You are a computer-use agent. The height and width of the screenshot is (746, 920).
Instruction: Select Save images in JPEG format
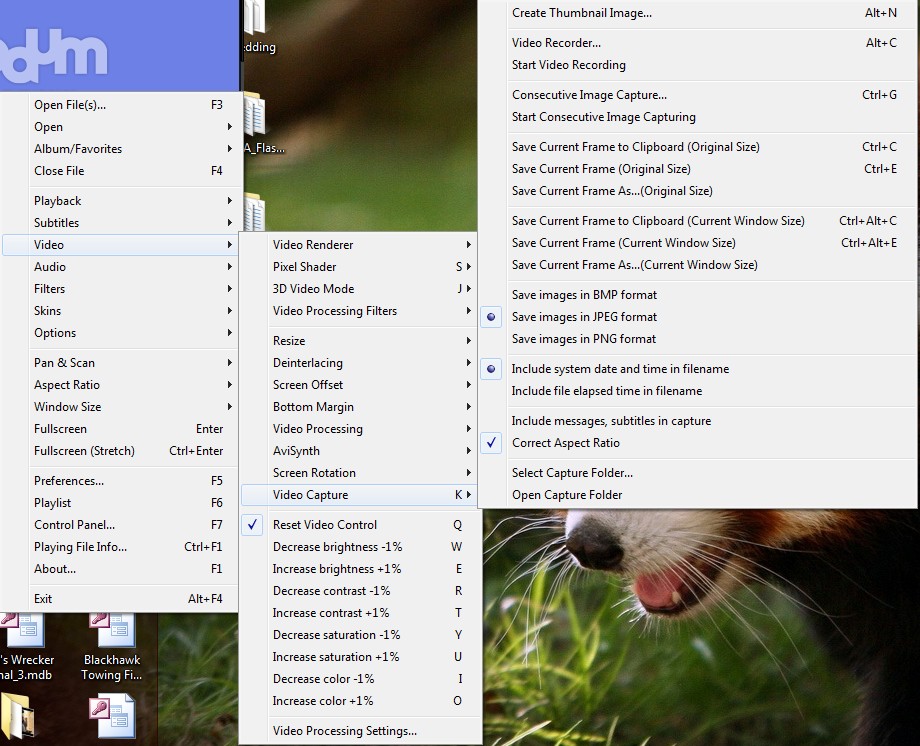click(x=698, y=317)
